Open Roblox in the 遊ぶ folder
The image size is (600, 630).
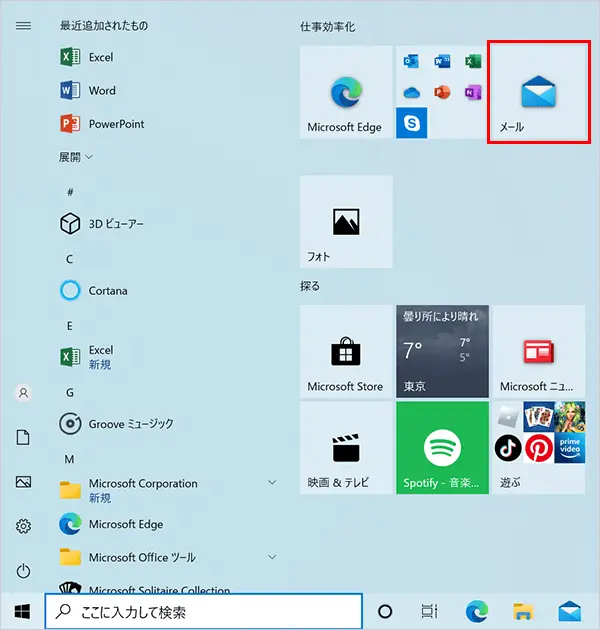click(508, 417)
